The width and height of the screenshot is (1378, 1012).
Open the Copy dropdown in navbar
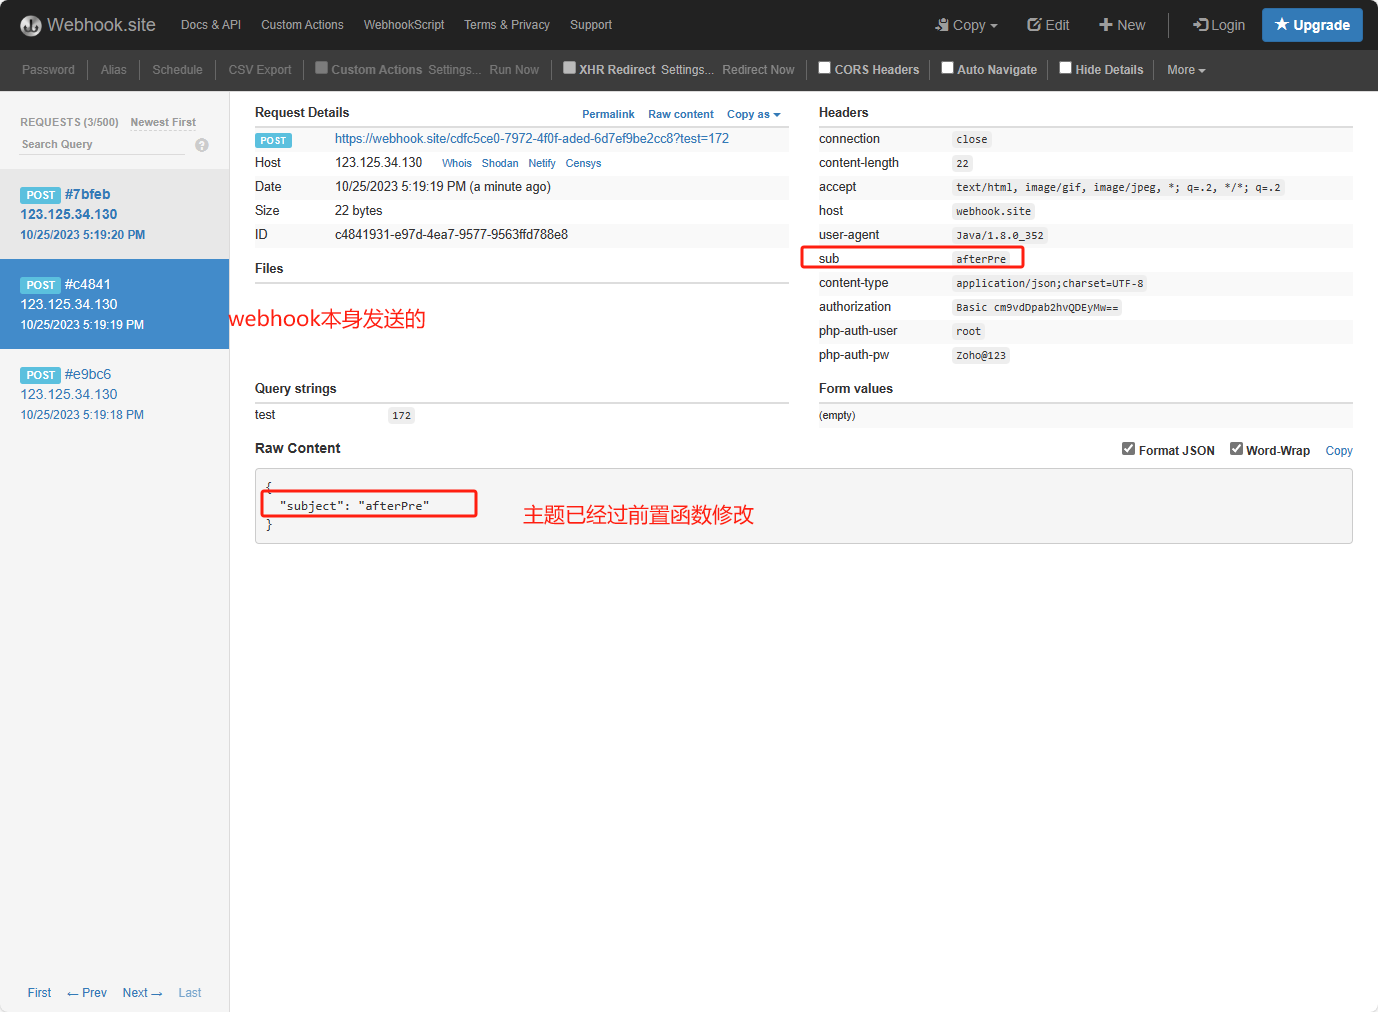point(967,25)
